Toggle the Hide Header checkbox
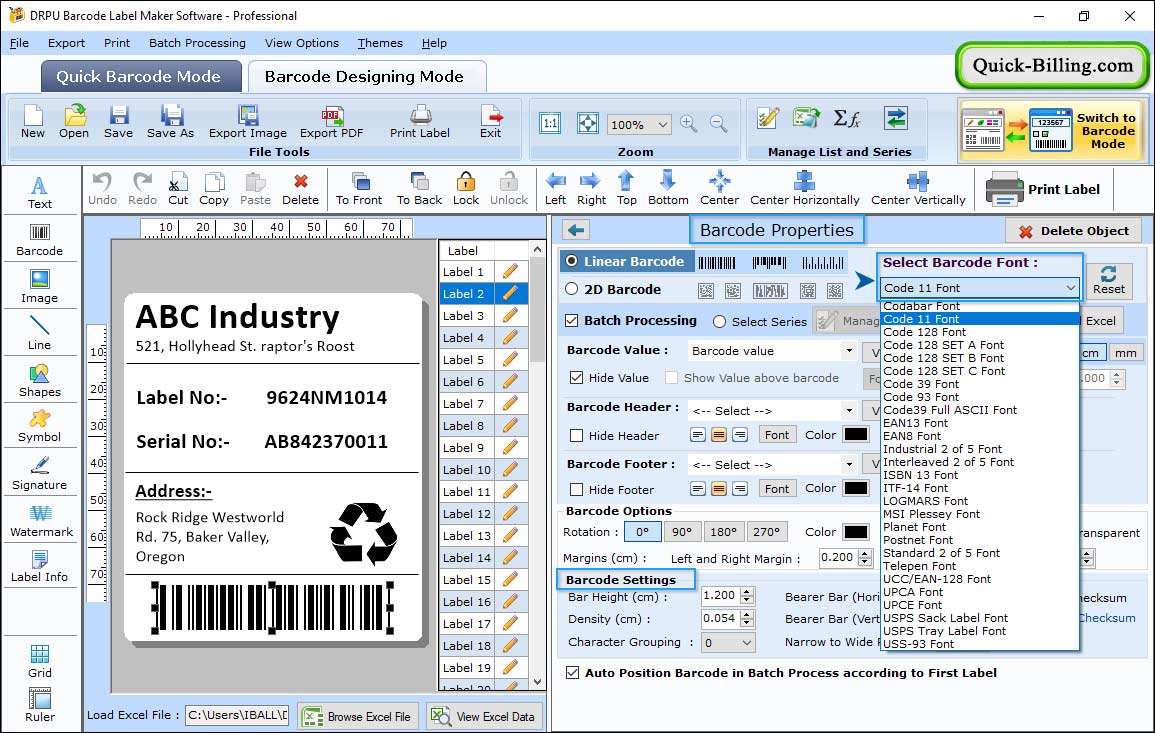 [577, 436]
